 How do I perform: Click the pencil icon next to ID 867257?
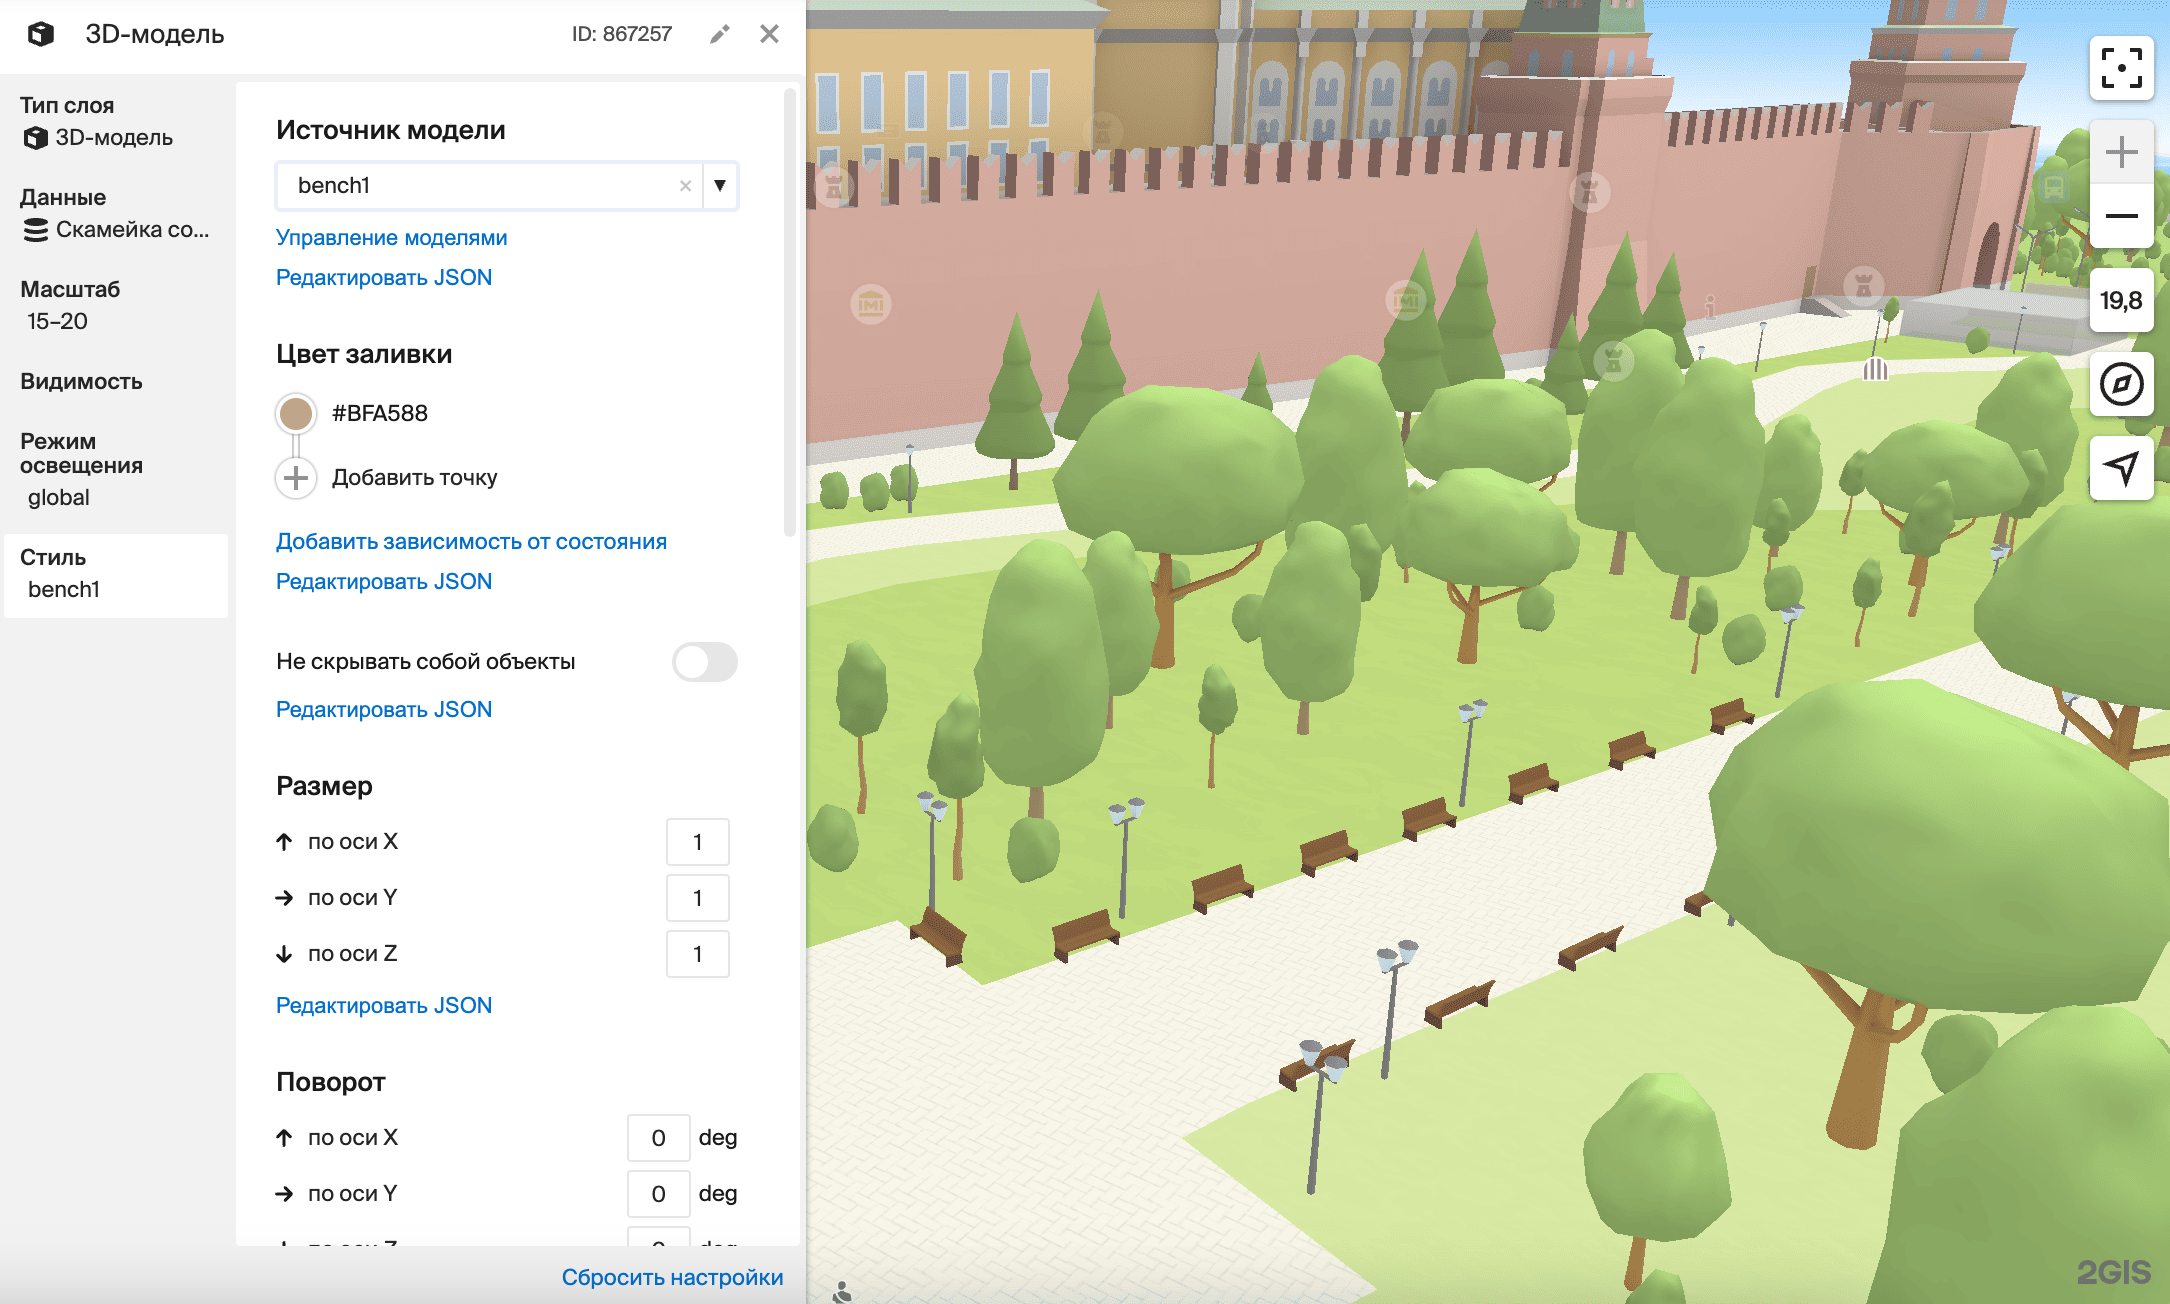pos(719,33)
